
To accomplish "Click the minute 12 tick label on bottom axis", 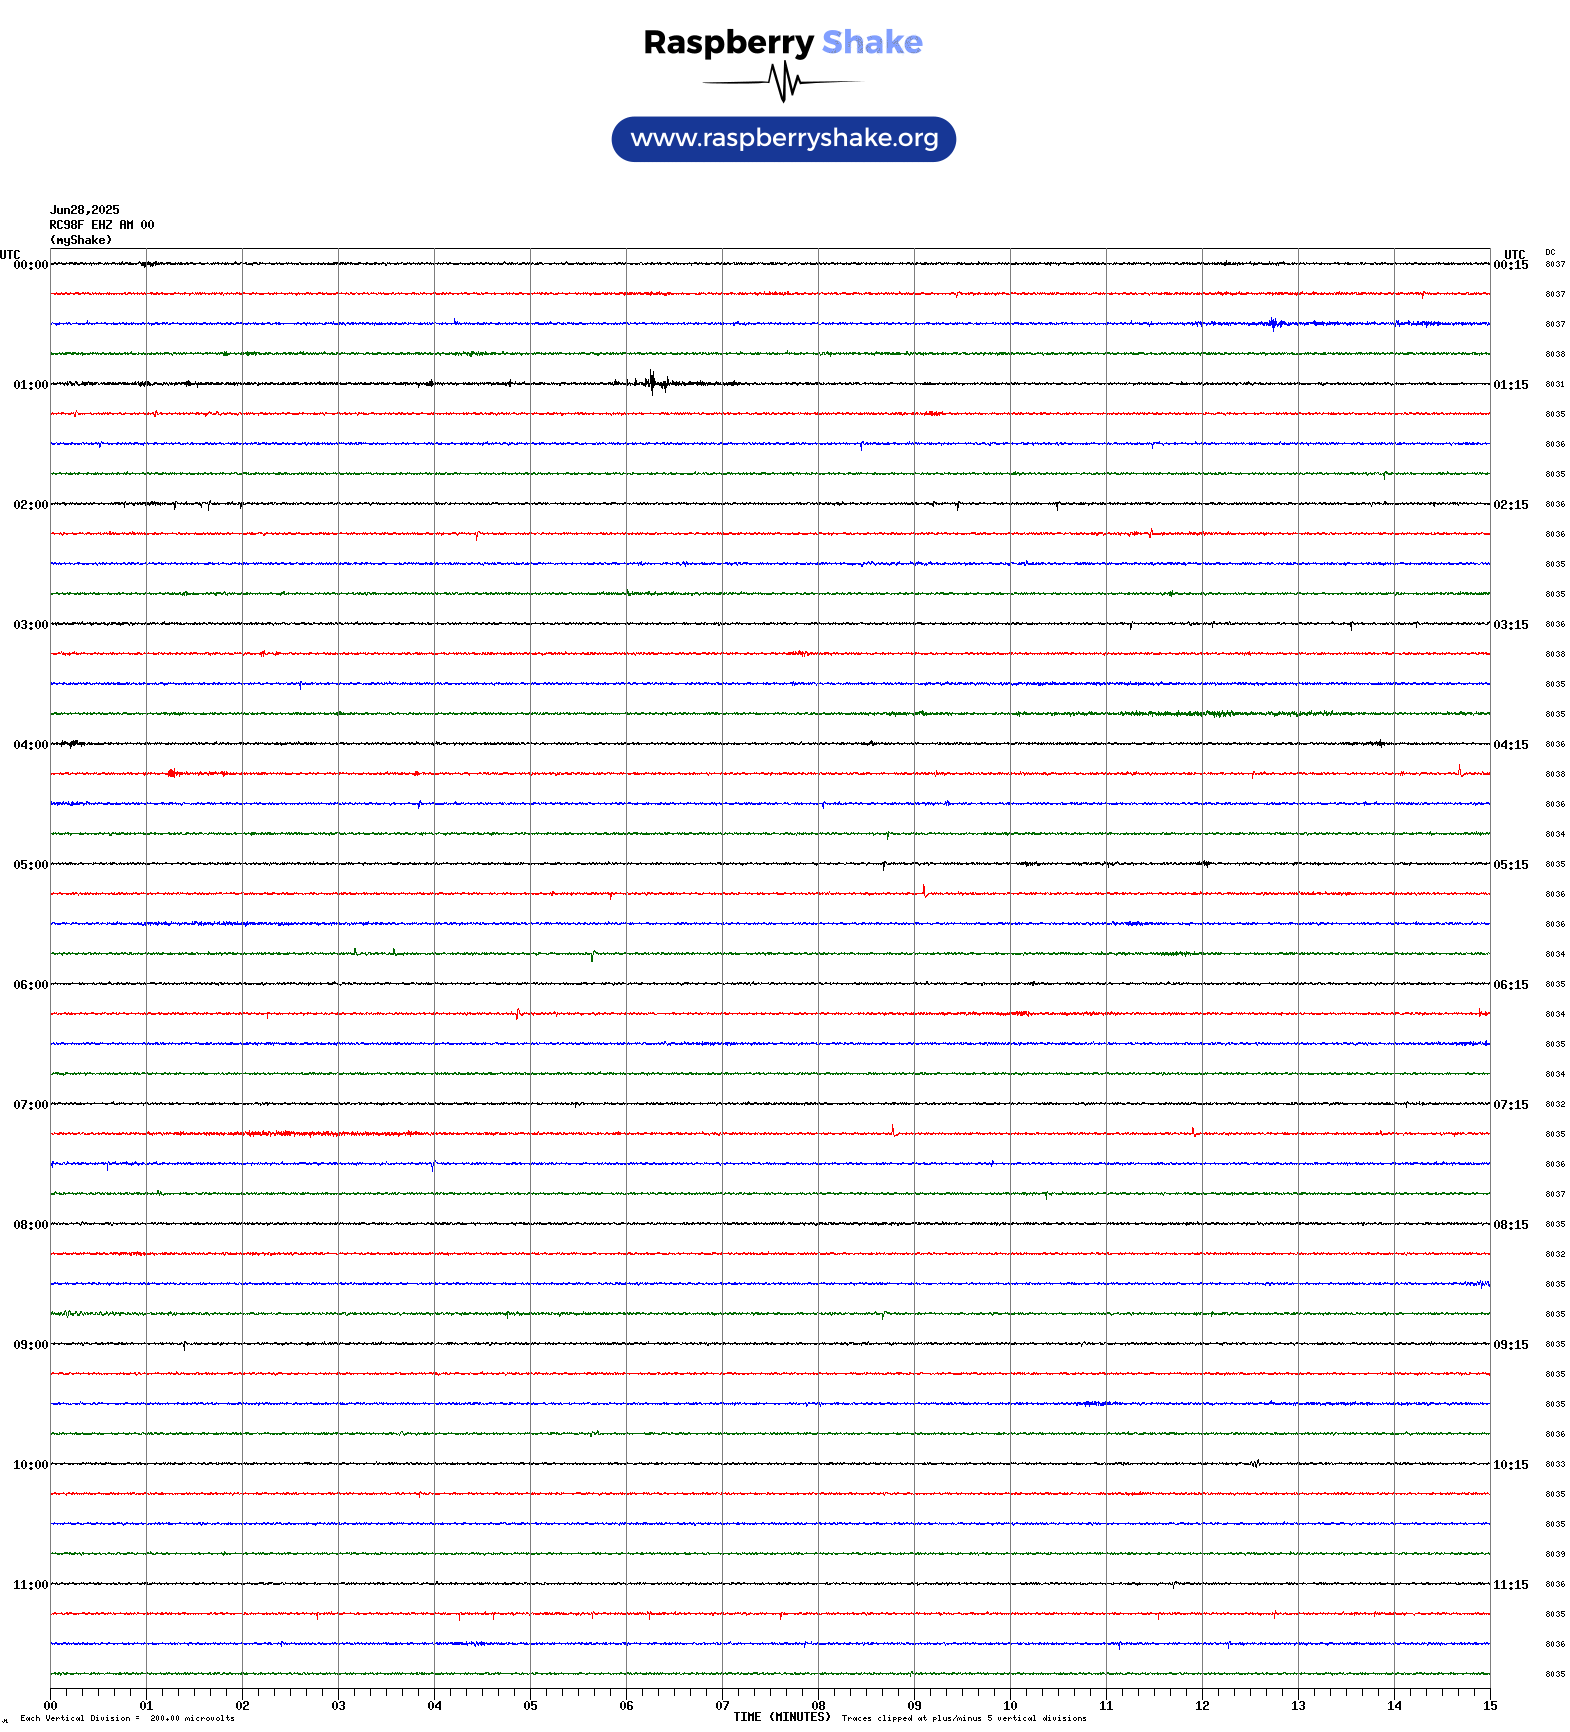I will coord(1202,1706).
